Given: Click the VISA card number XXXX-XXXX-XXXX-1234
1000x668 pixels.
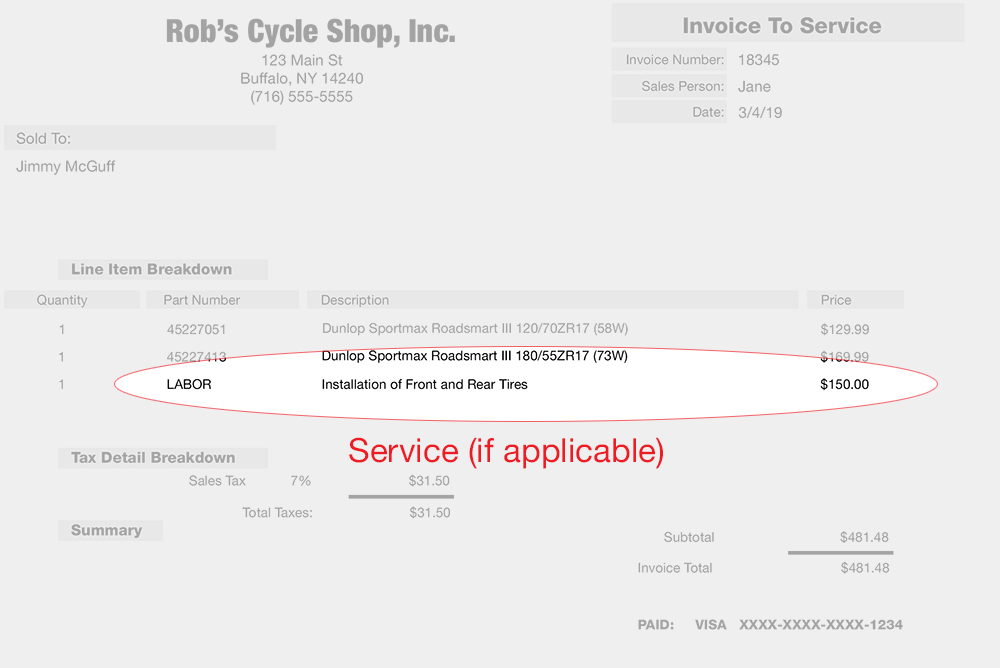Looking at the screenshot, I should point(820,625).
